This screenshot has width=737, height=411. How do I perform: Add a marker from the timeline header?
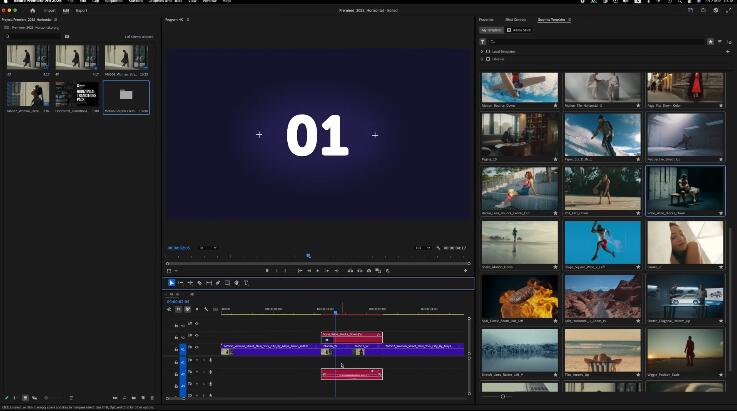click(197, 309)
